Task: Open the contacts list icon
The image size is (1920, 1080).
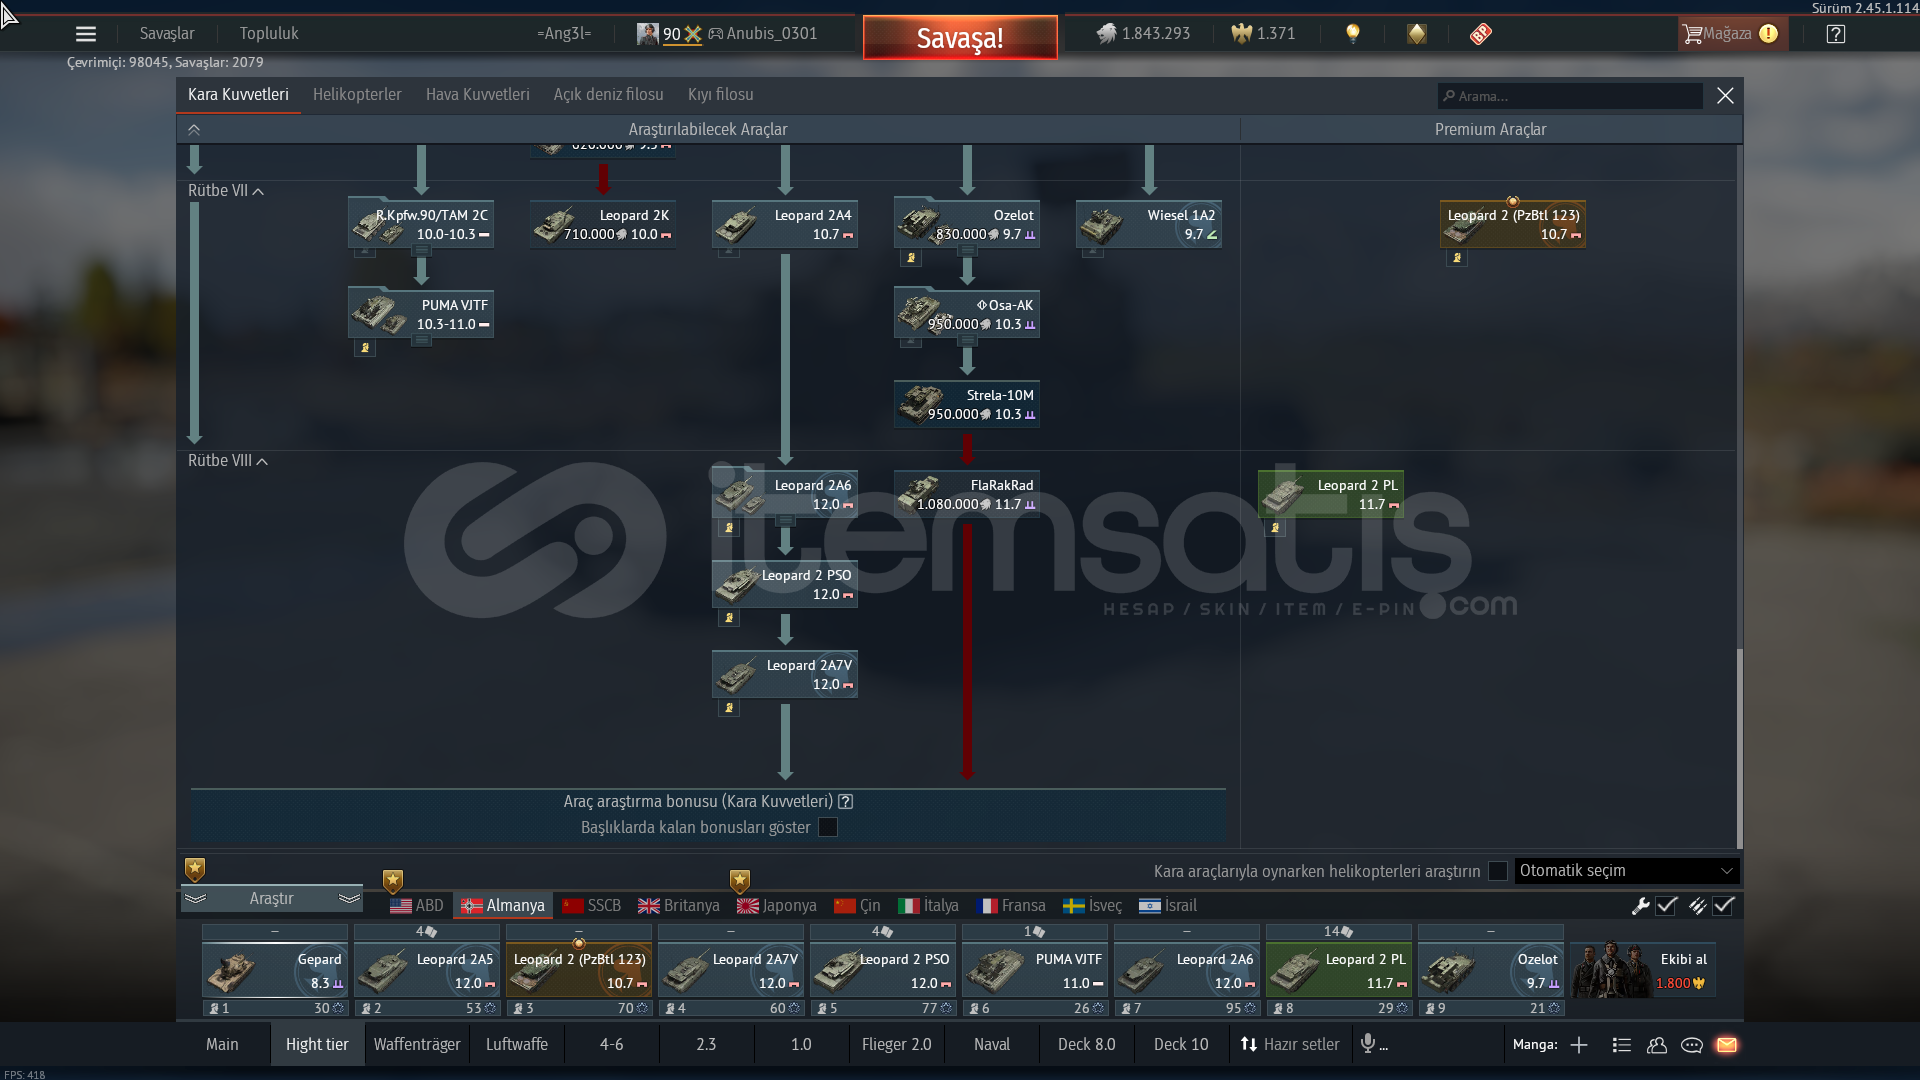Action: (x=1622, y=1045)
